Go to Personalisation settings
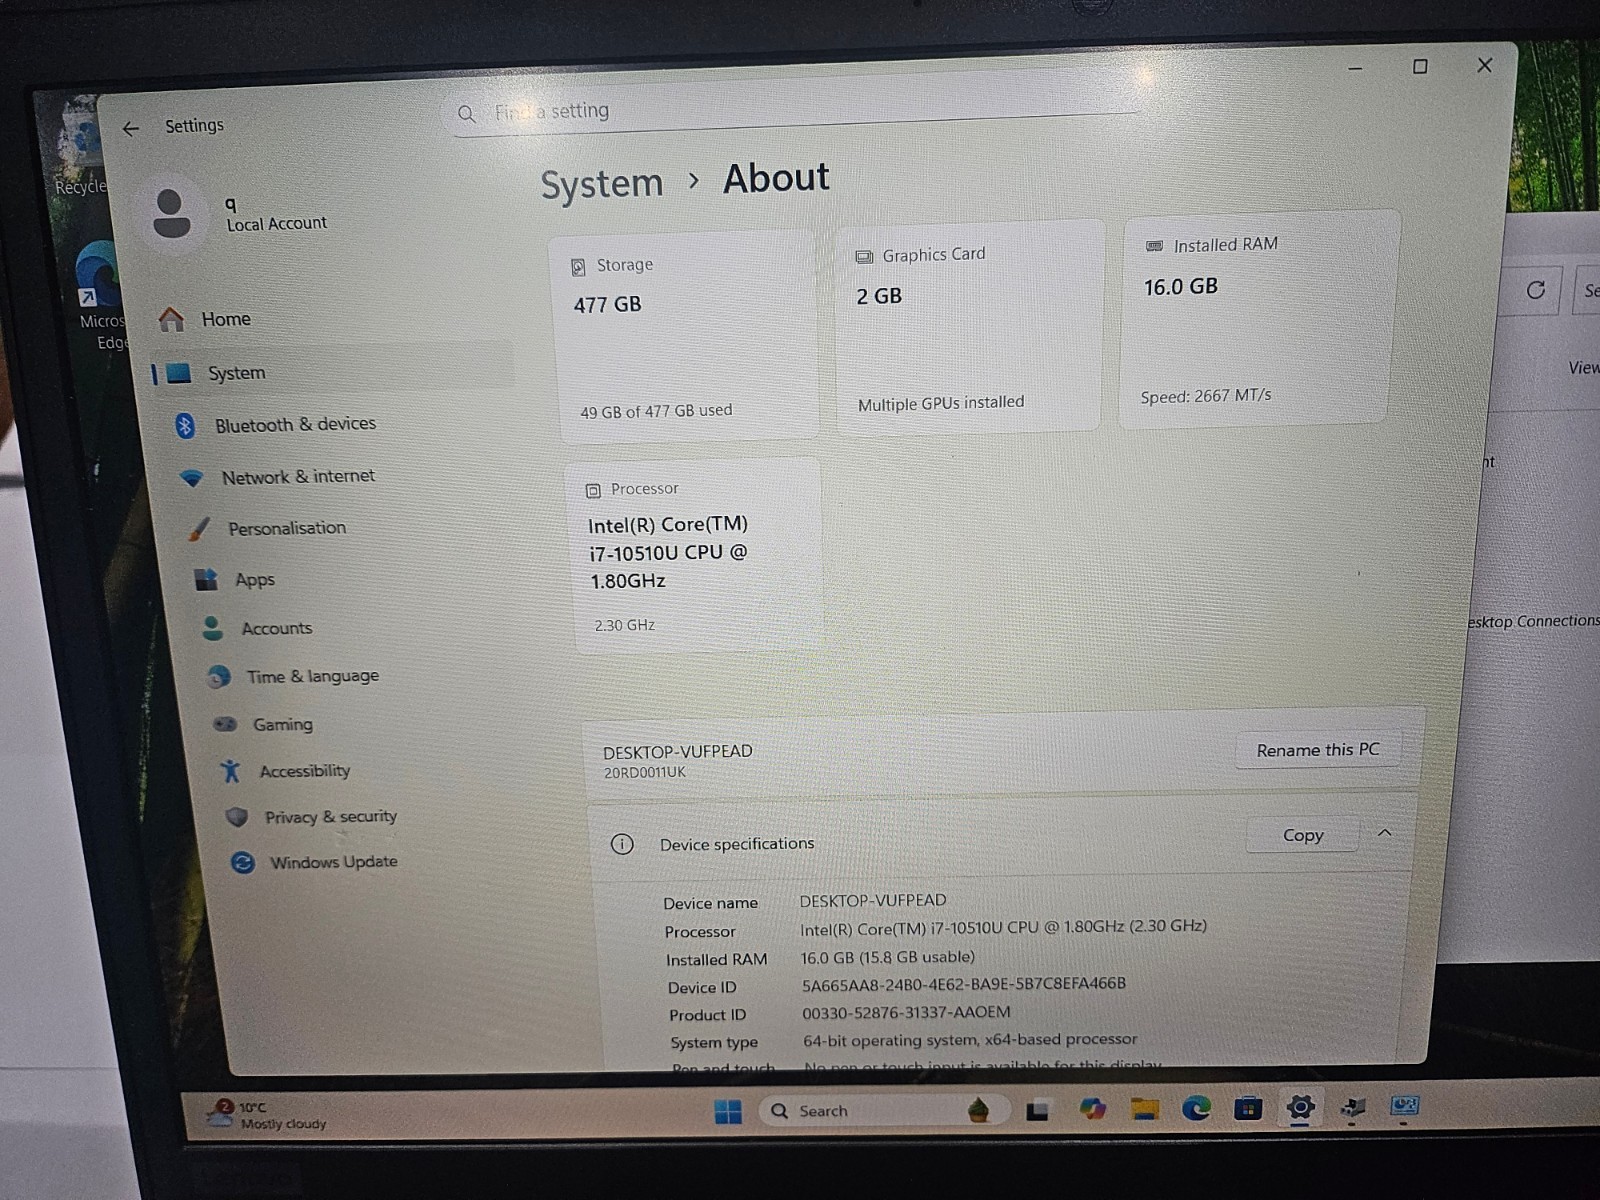Viewport: 1600px width, 1200px height. pos(287,528)
